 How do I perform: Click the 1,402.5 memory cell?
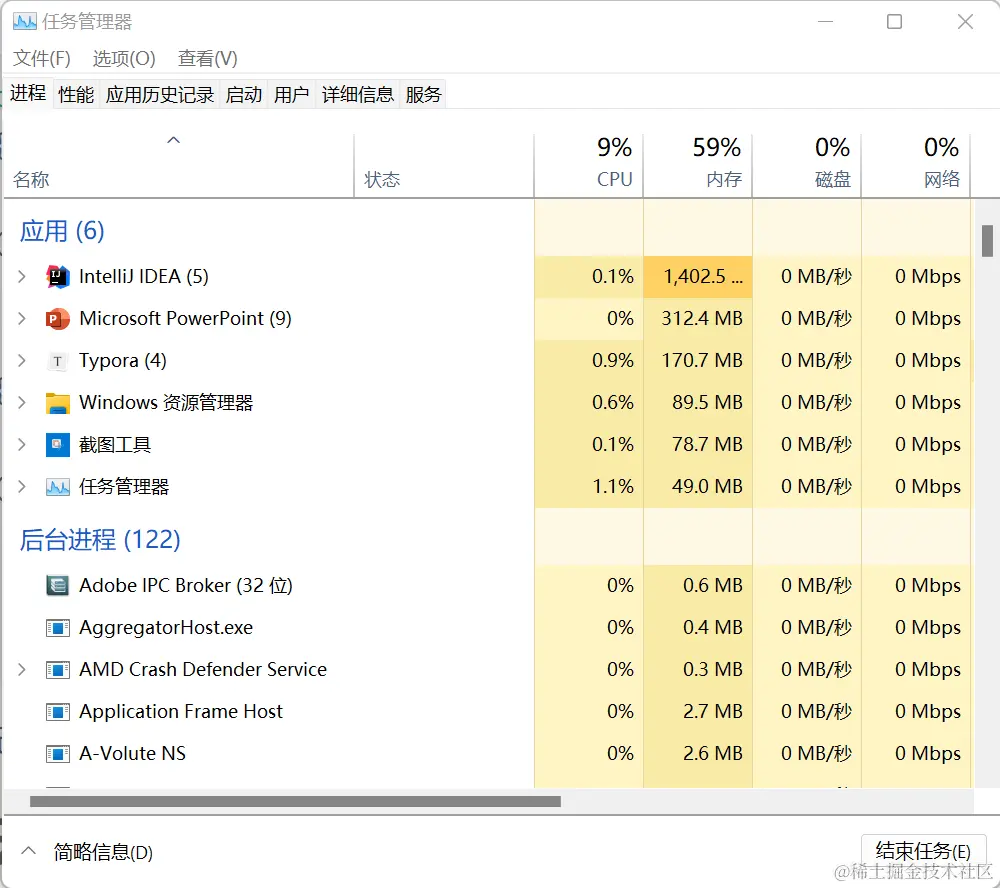point(698,277)
